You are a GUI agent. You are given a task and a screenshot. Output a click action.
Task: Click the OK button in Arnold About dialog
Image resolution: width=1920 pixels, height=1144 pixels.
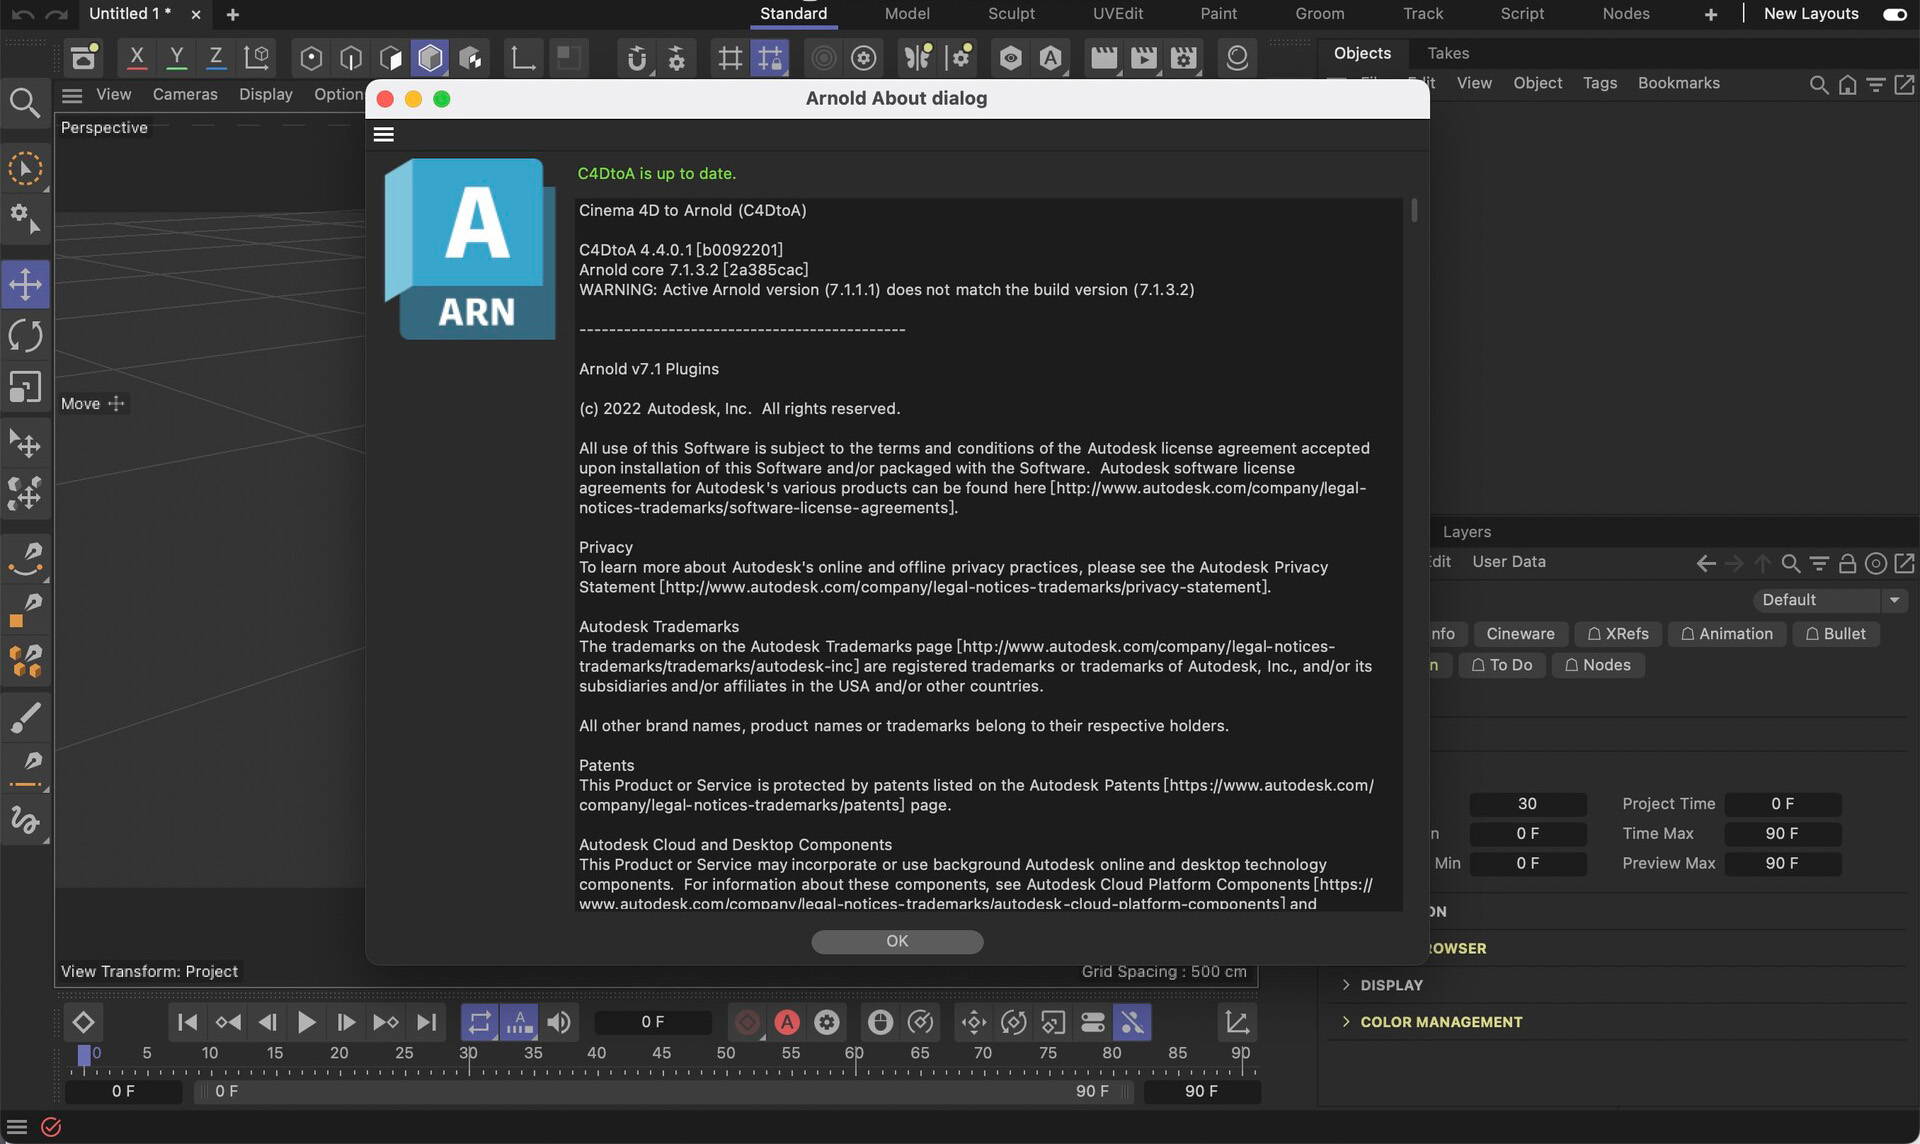click(897, 941)
